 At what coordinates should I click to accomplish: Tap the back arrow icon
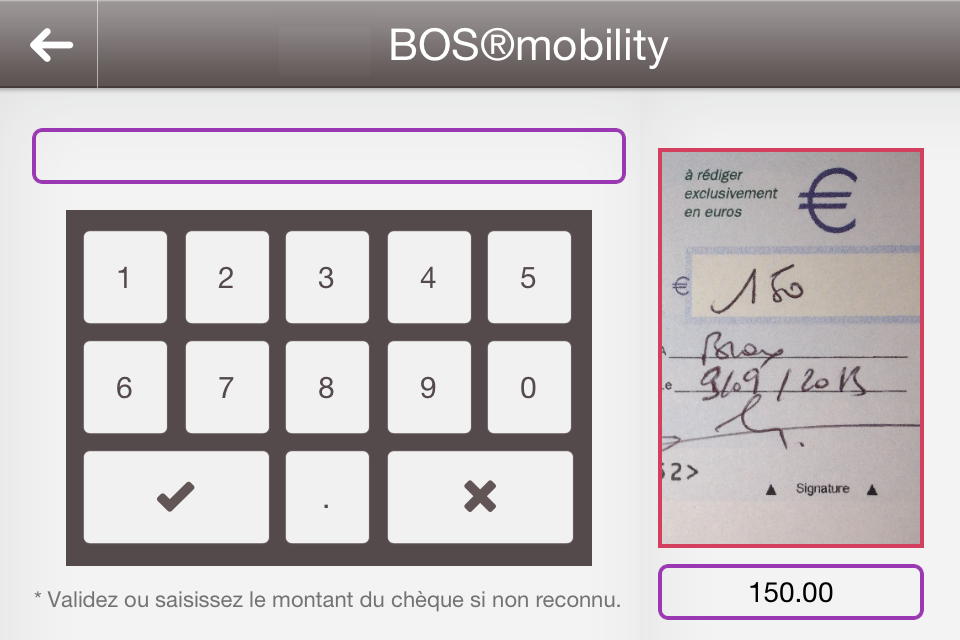click(x=50, y=45)
